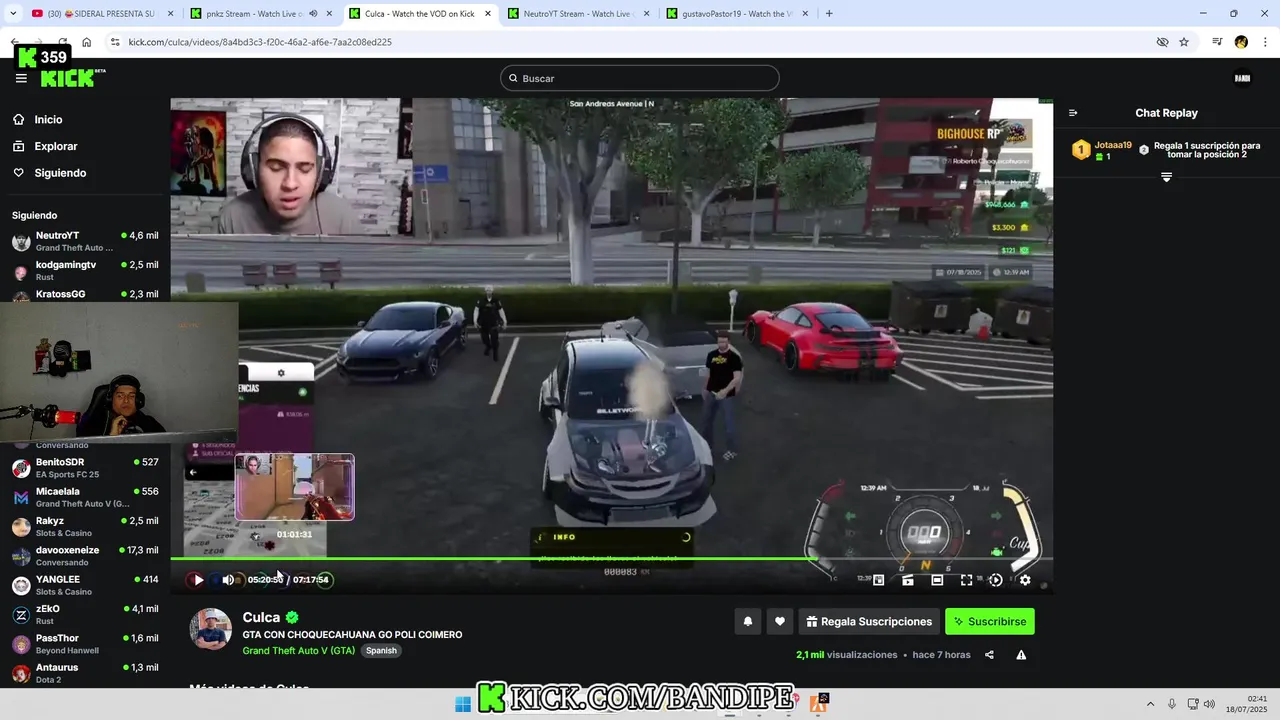The image size is (1280, 720).
Task: Click the address bar URL
Action: point(260,42)
